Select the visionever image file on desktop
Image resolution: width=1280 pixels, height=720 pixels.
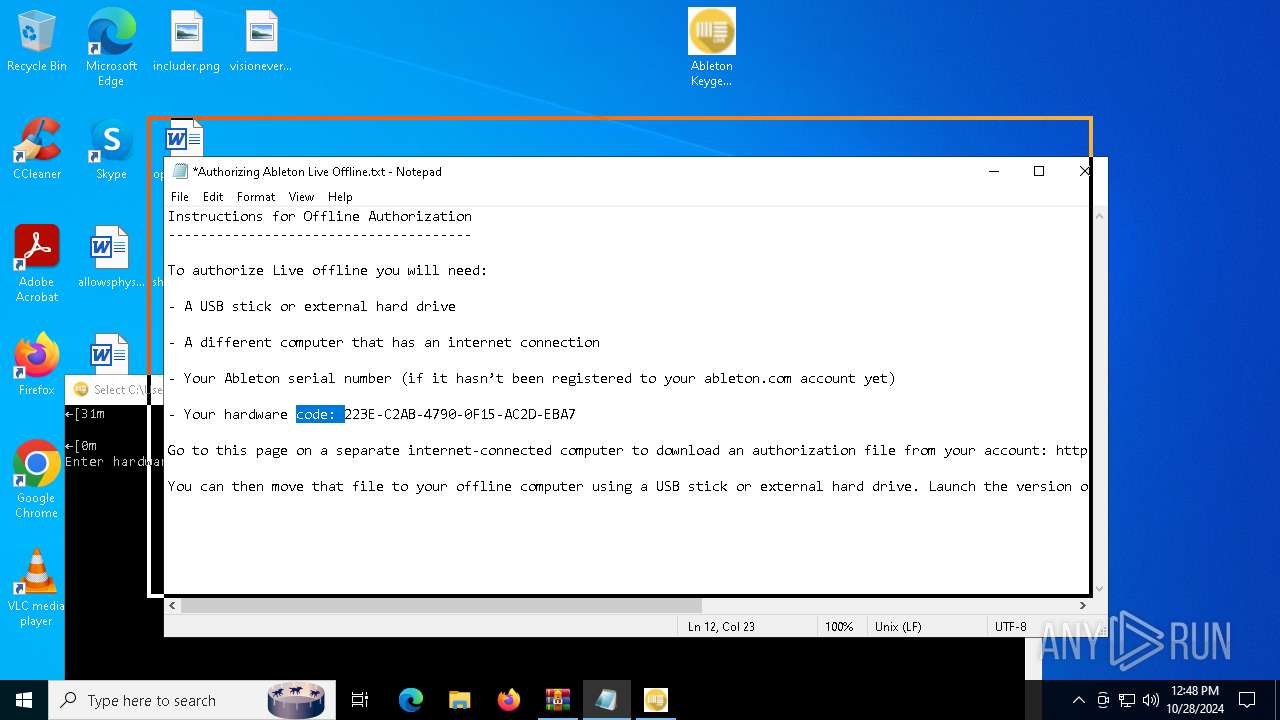(261, 42)
